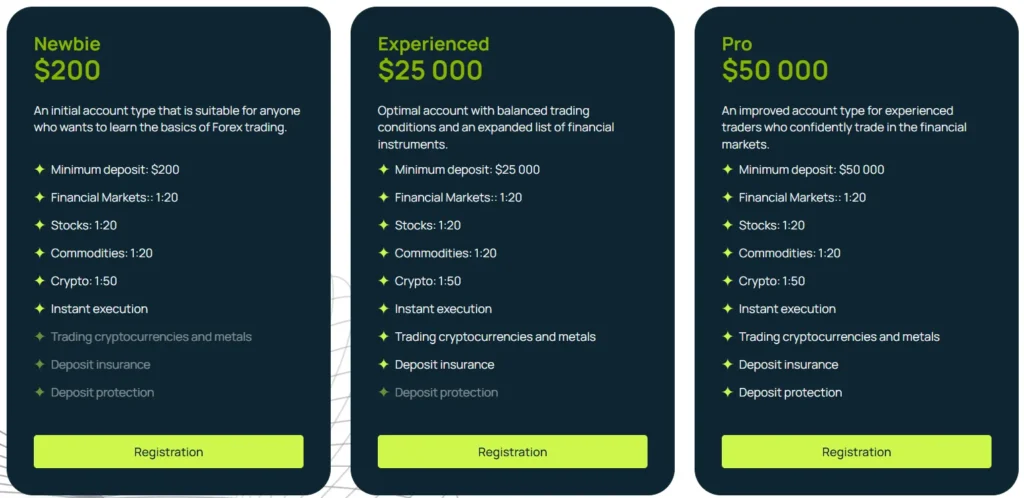Image resolution: width=1024 pixels, height=498 pixels.
Task: Select the Newbie plan title
Action: [67, 44]
